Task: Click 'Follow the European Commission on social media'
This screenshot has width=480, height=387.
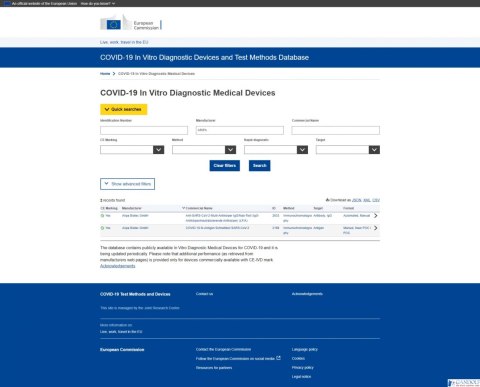Action: point(235,359)
